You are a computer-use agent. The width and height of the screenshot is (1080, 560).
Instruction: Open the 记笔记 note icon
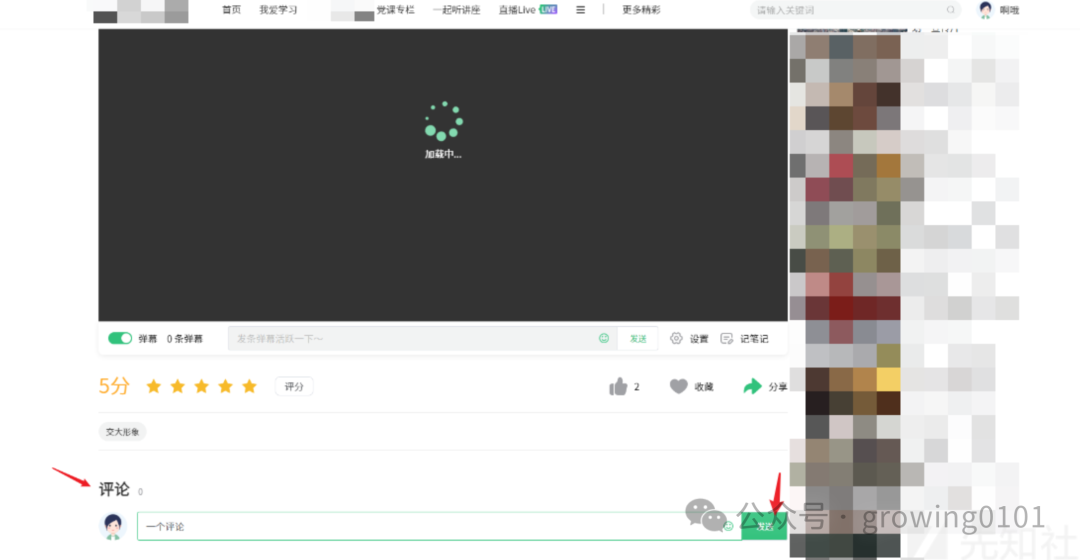tap(727, 338)
